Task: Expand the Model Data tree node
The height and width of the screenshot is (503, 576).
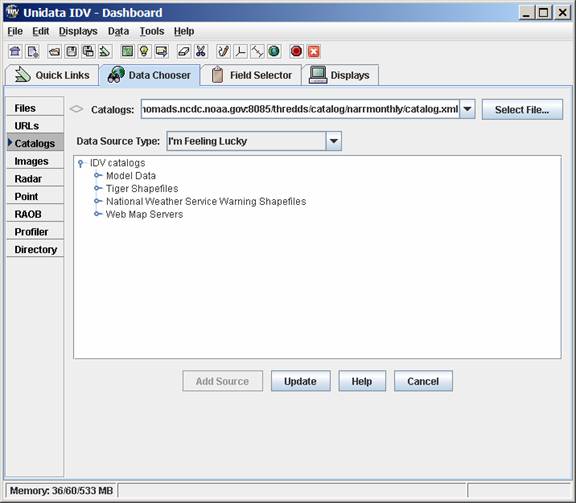Action: (98, 175)
